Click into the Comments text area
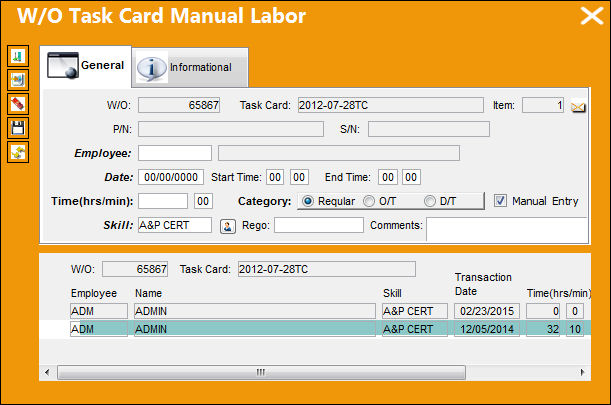Image resolution: width=611 pixels, height=405 pixels. click(x=507, y=230)
